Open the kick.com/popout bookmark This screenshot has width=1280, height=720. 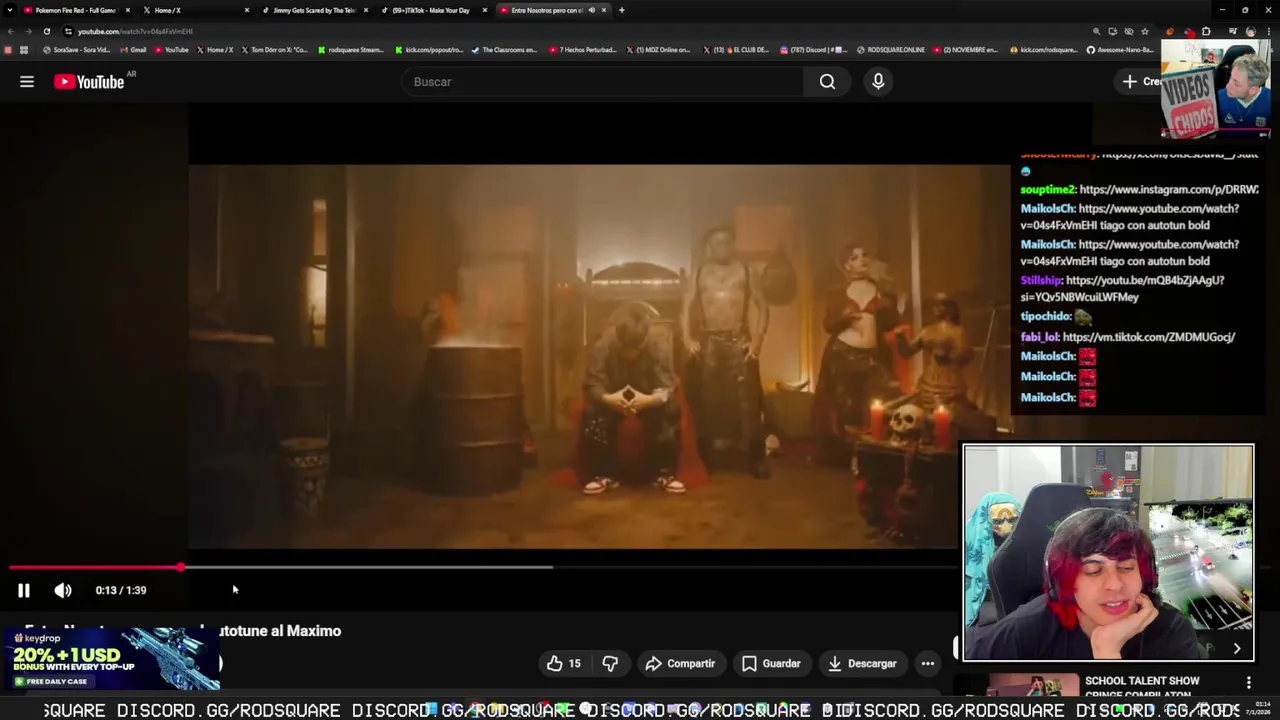pos(430,50)
